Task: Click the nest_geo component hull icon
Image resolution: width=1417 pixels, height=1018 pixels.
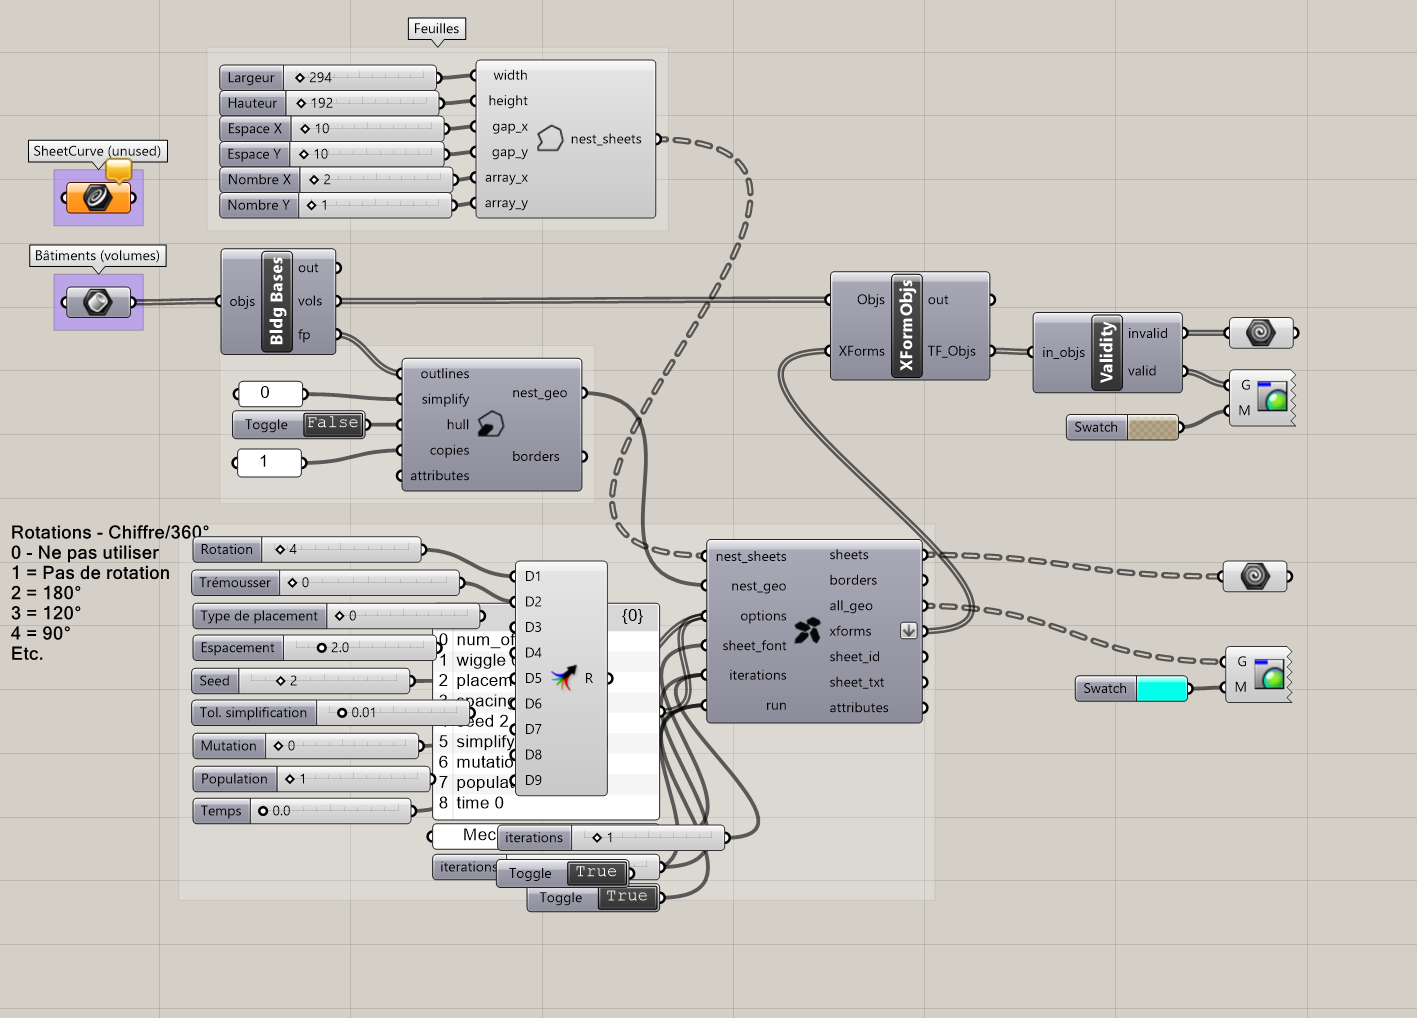Action: click(x=490, y=424)
